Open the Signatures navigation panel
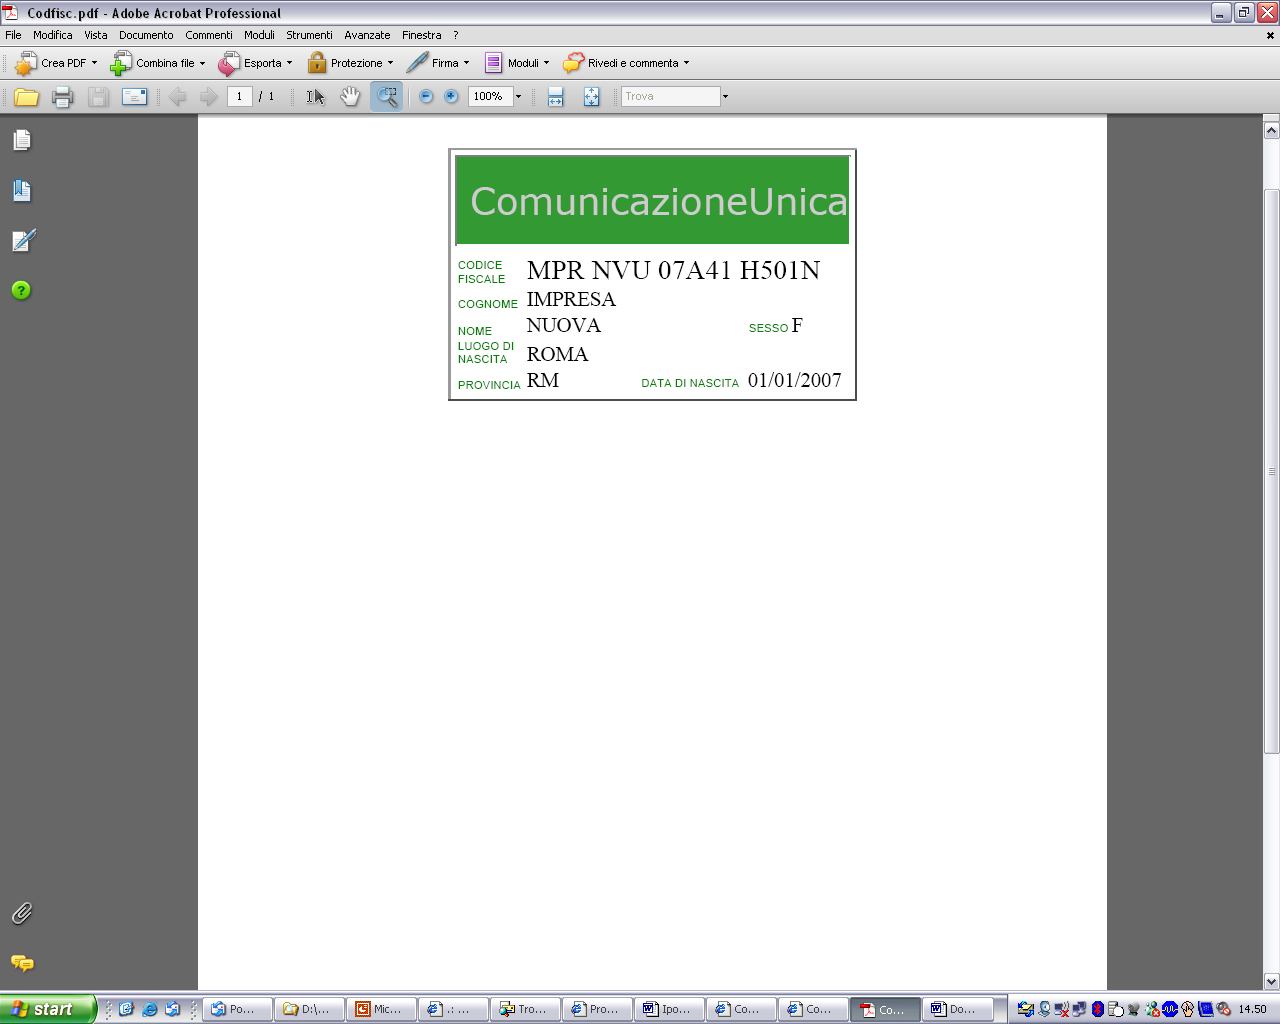Viewport: 1280px width, 1024px height. coord(22,240)
